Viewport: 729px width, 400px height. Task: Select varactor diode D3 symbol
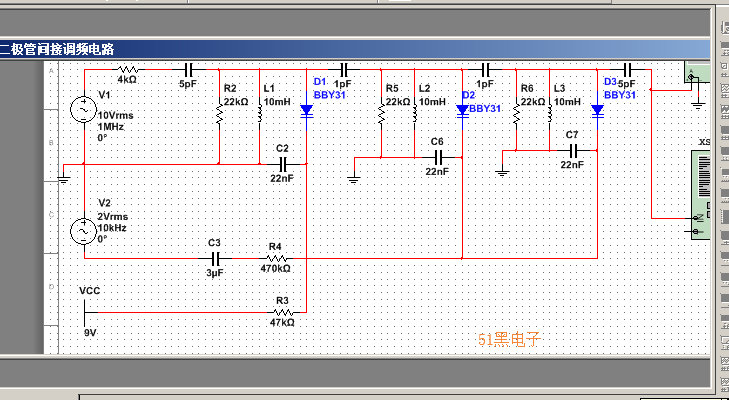click(x=597, y=112)
